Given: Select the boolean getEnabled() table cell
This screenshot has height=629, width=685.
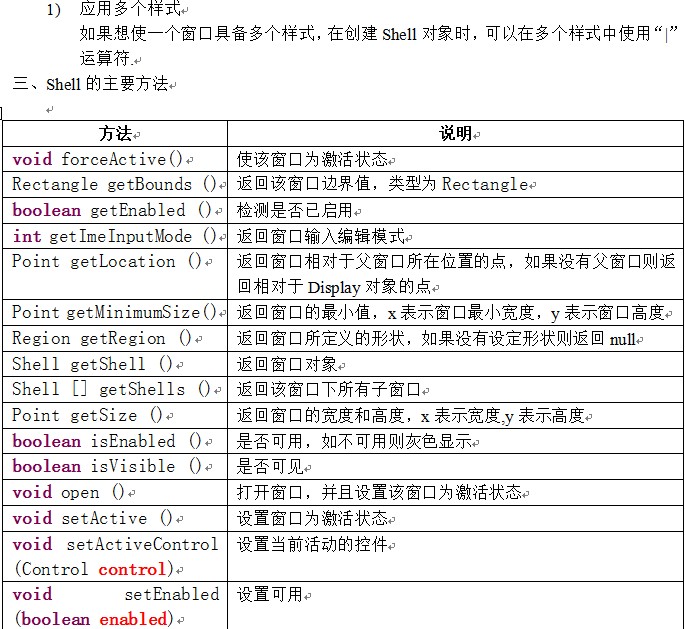Looking at the screenshot, I should pos(112,210).
